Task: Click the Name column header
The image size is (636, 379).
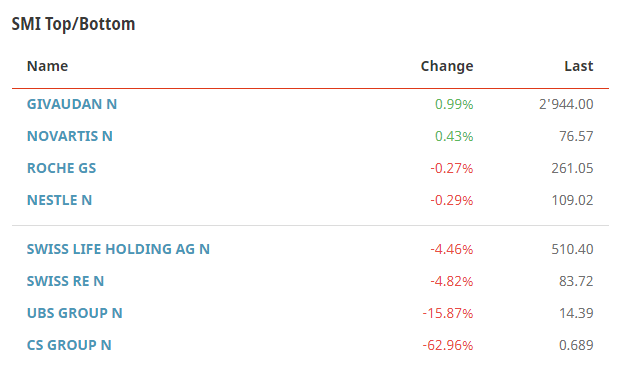Action: coord(47,66)
